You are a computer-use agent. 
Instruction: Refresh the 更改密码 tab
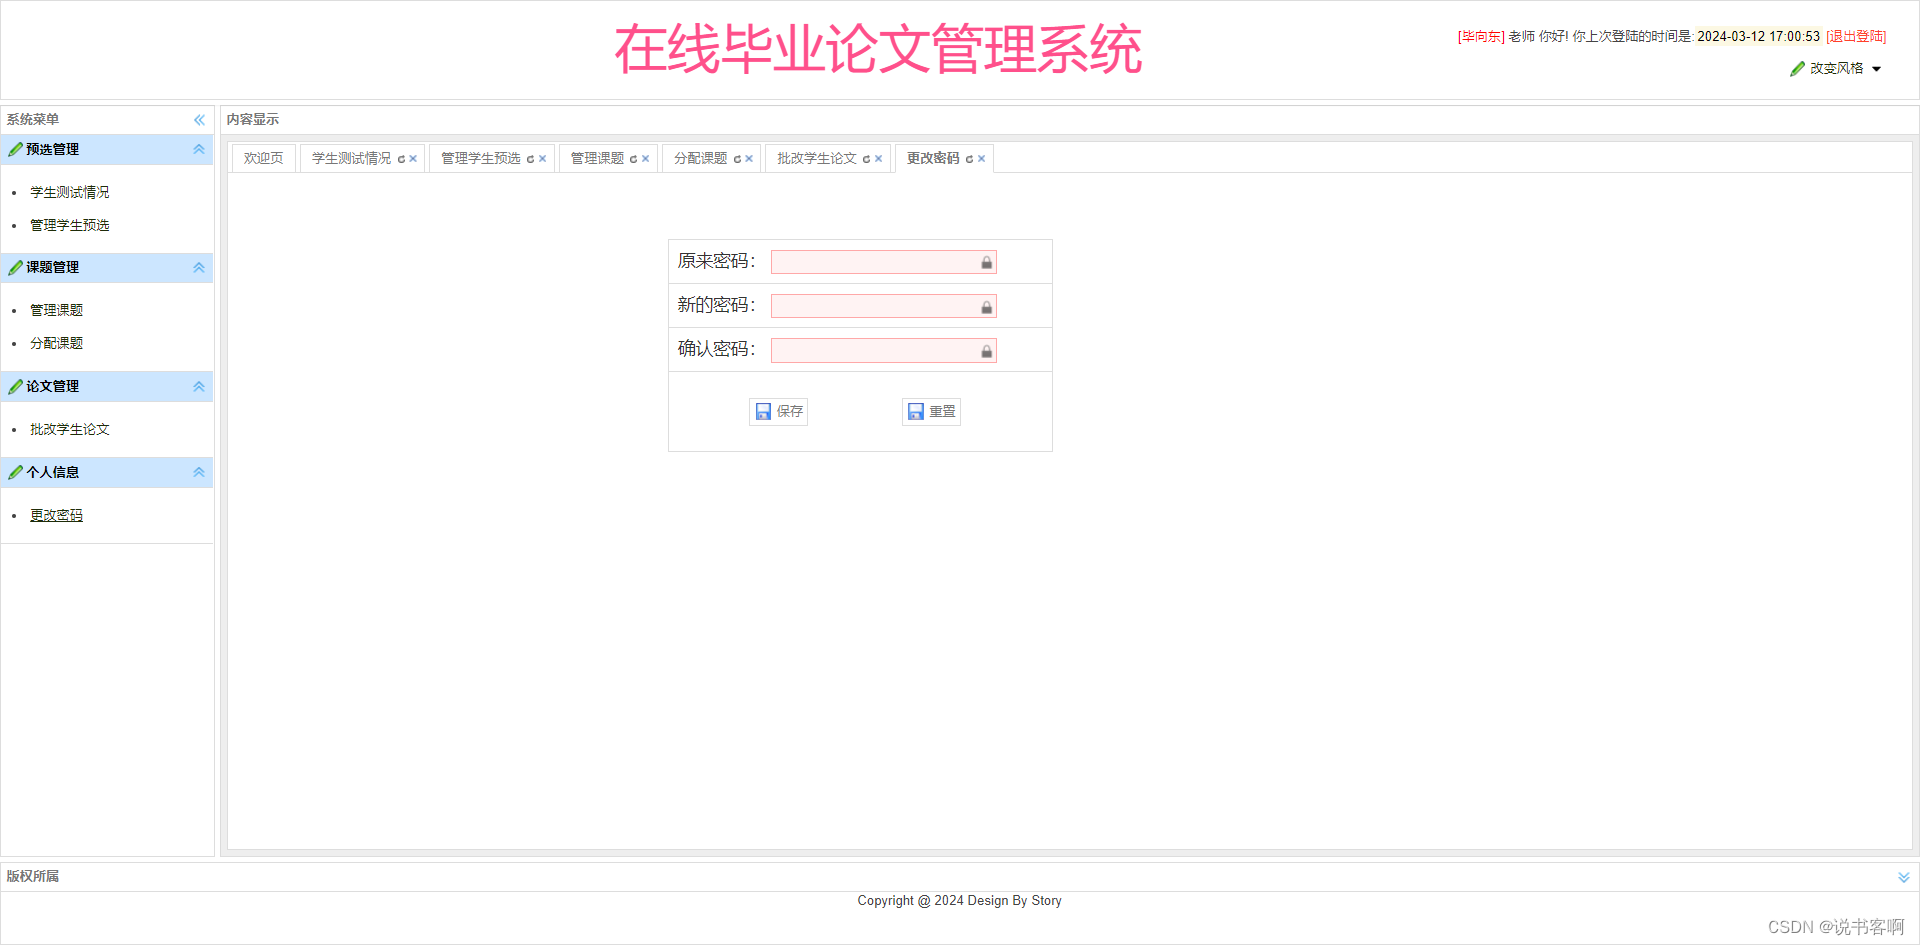tap(970, 159)
